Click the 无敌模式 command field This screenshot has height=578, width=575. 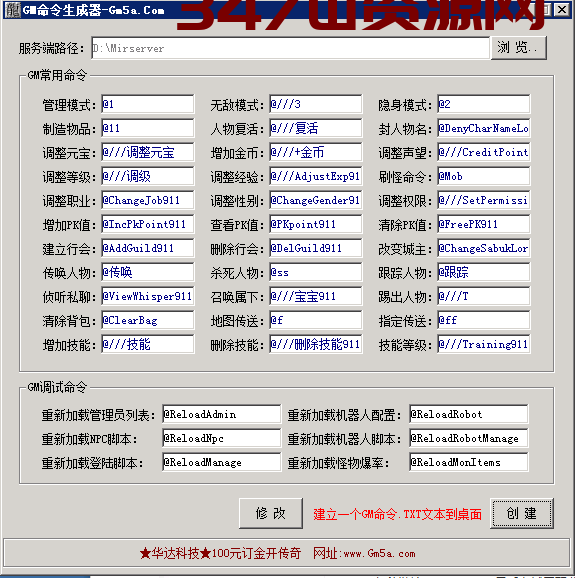[x=316, y=104]
